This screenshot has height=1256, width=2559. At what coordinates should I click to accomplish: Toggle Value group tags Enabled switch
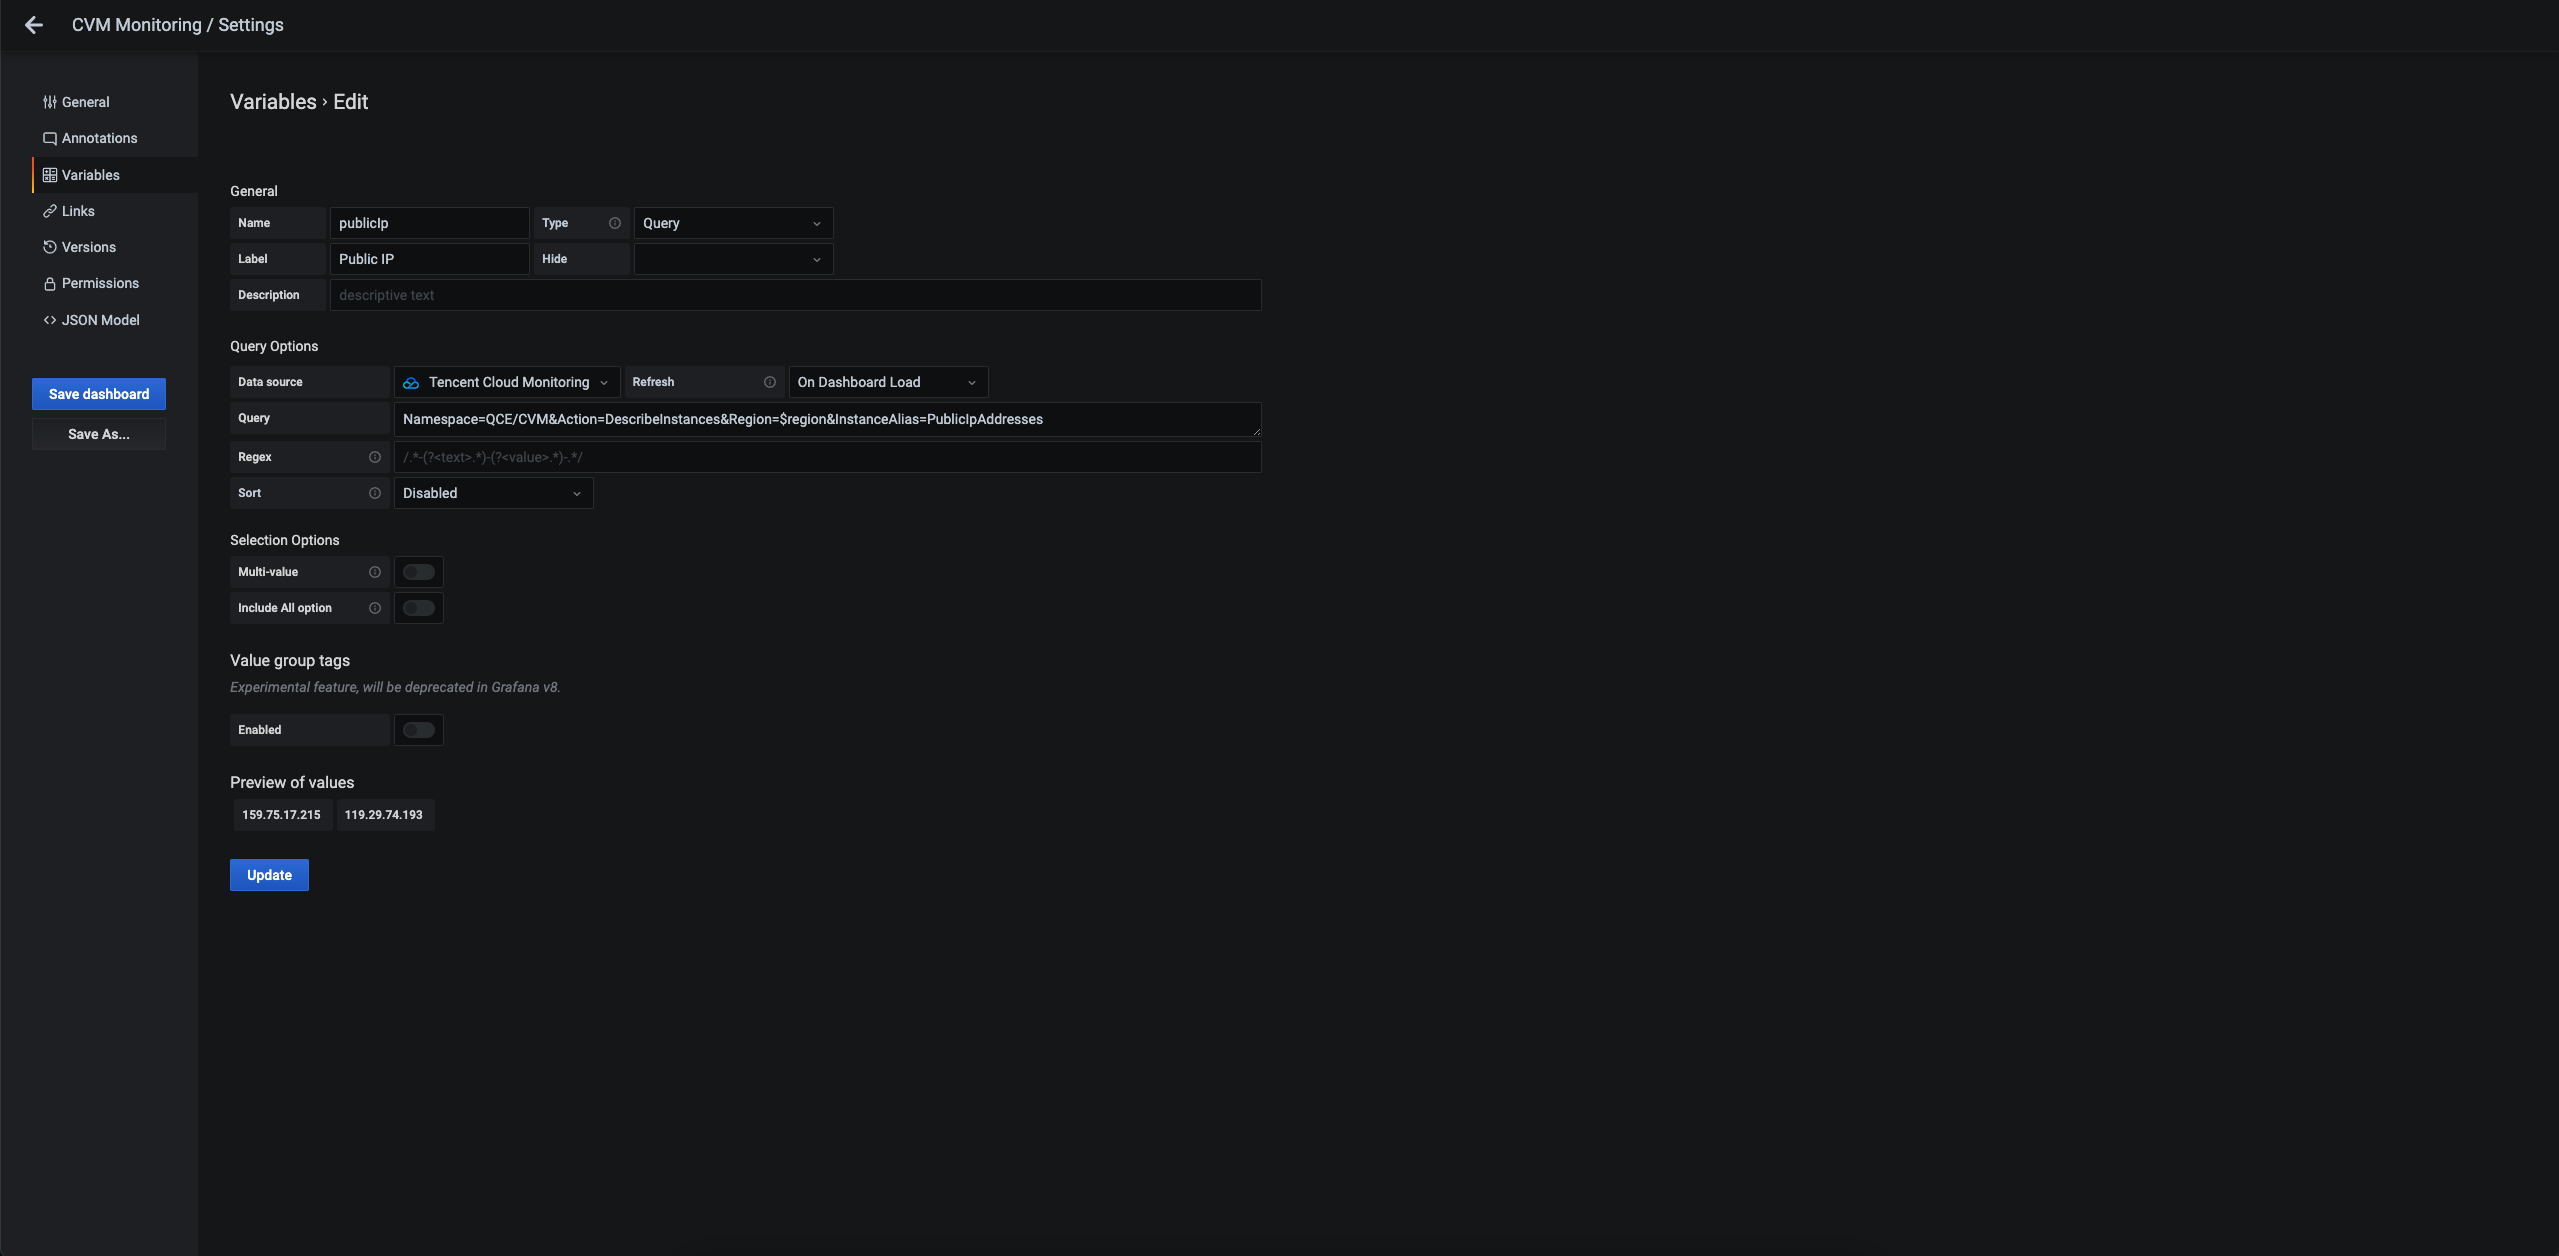419,730
